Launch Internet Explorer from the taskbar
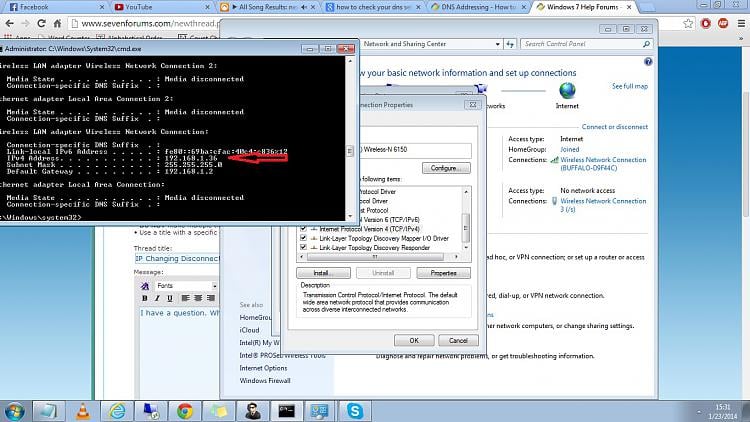The height and width of the screenshot is (422, 750). pyautogui.click(x=117, y=411)
